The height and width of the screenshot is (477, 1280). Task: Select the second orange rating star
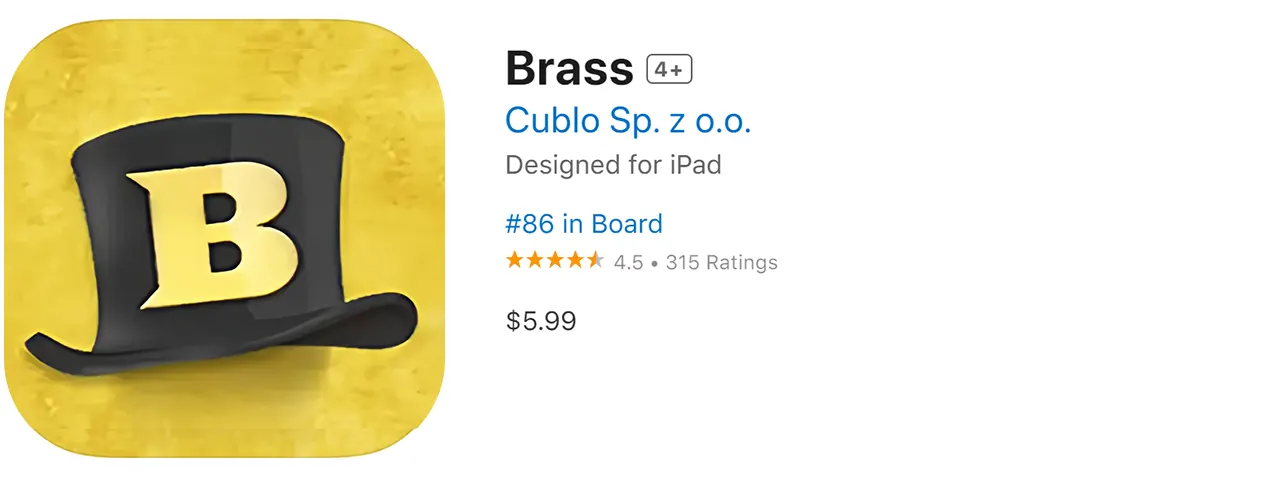(535, 262)
